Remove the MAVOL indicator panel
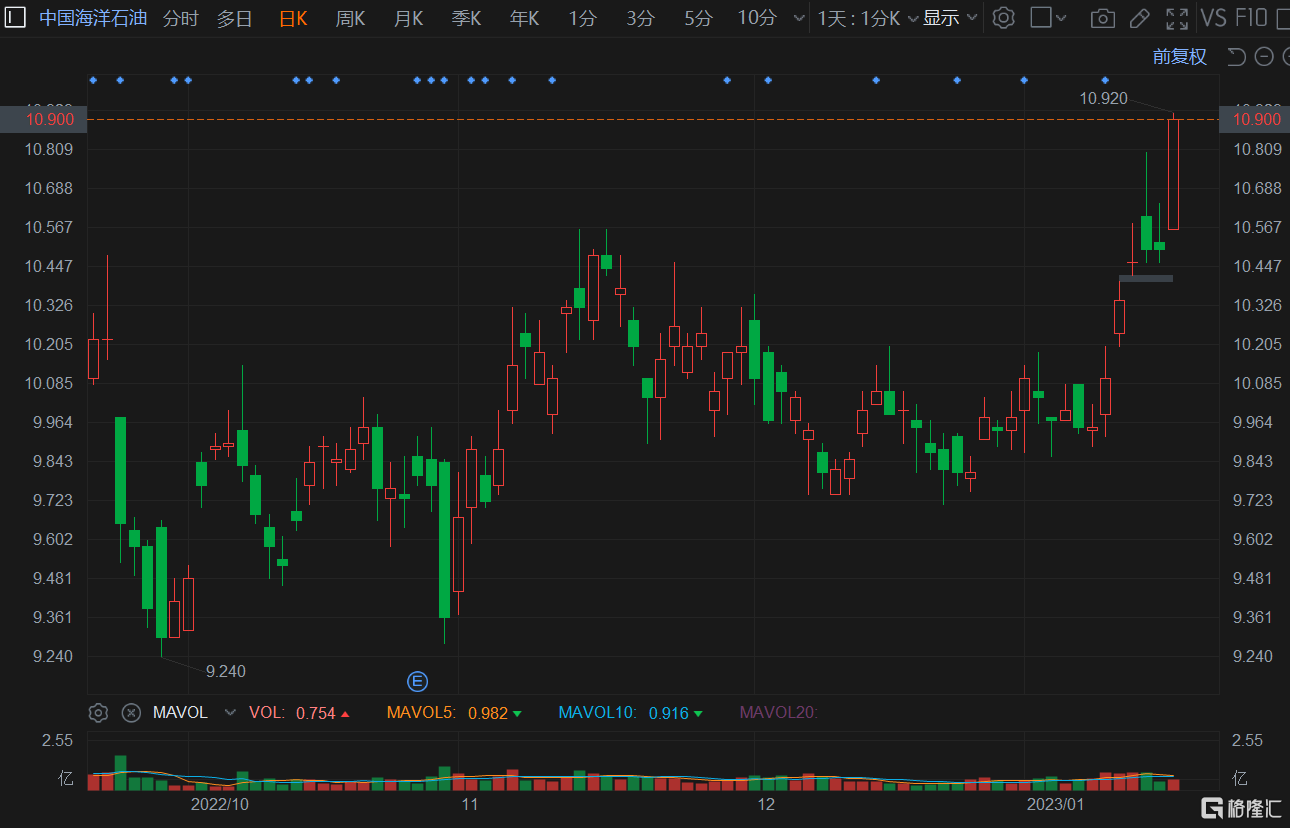1290x828 pixels. [131, 713]
